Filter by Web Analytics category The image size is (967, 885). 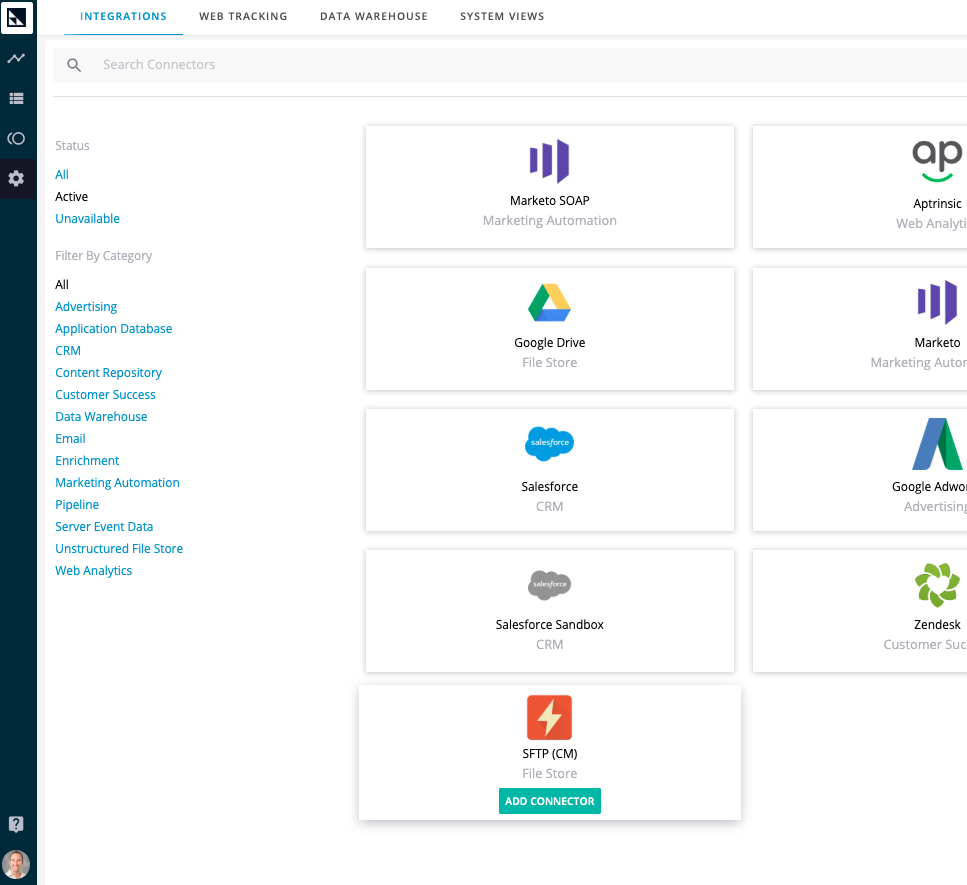[94, 570]
